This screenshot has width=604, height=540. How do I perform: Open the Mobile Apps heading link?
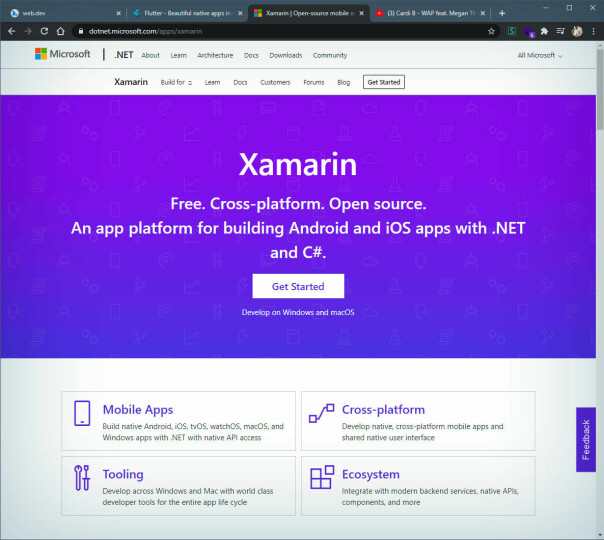pos(138,410)
